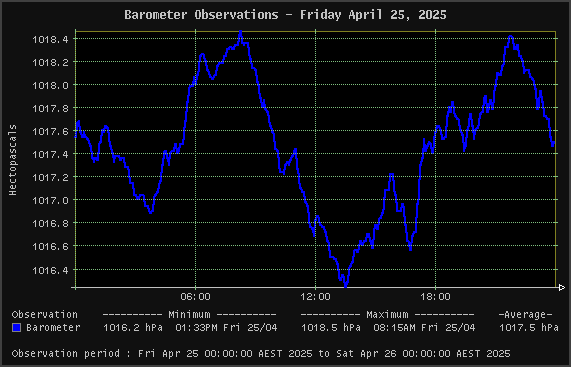
Task: Click the Barometer legend label
Action: (53, 328)
